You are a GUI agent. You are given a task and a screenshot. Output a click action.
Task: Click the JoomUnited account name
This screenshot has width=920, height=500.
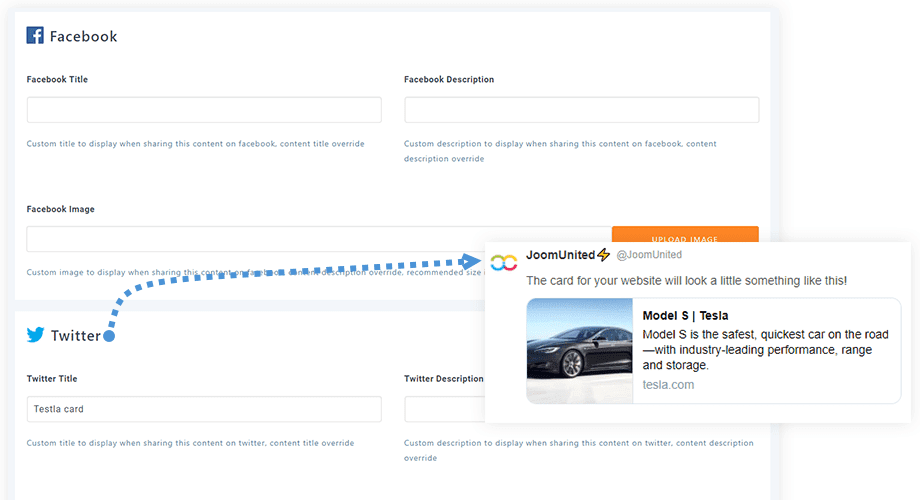(560, 255)
